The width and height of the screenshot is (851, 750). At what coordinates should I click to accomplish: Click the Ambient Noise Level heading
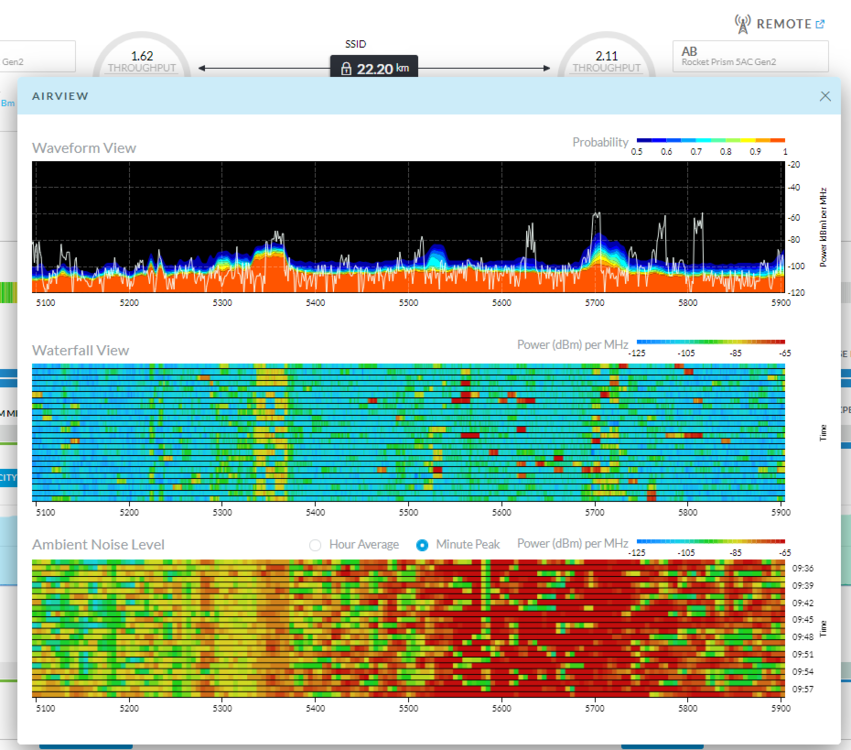tap(98, 545)
